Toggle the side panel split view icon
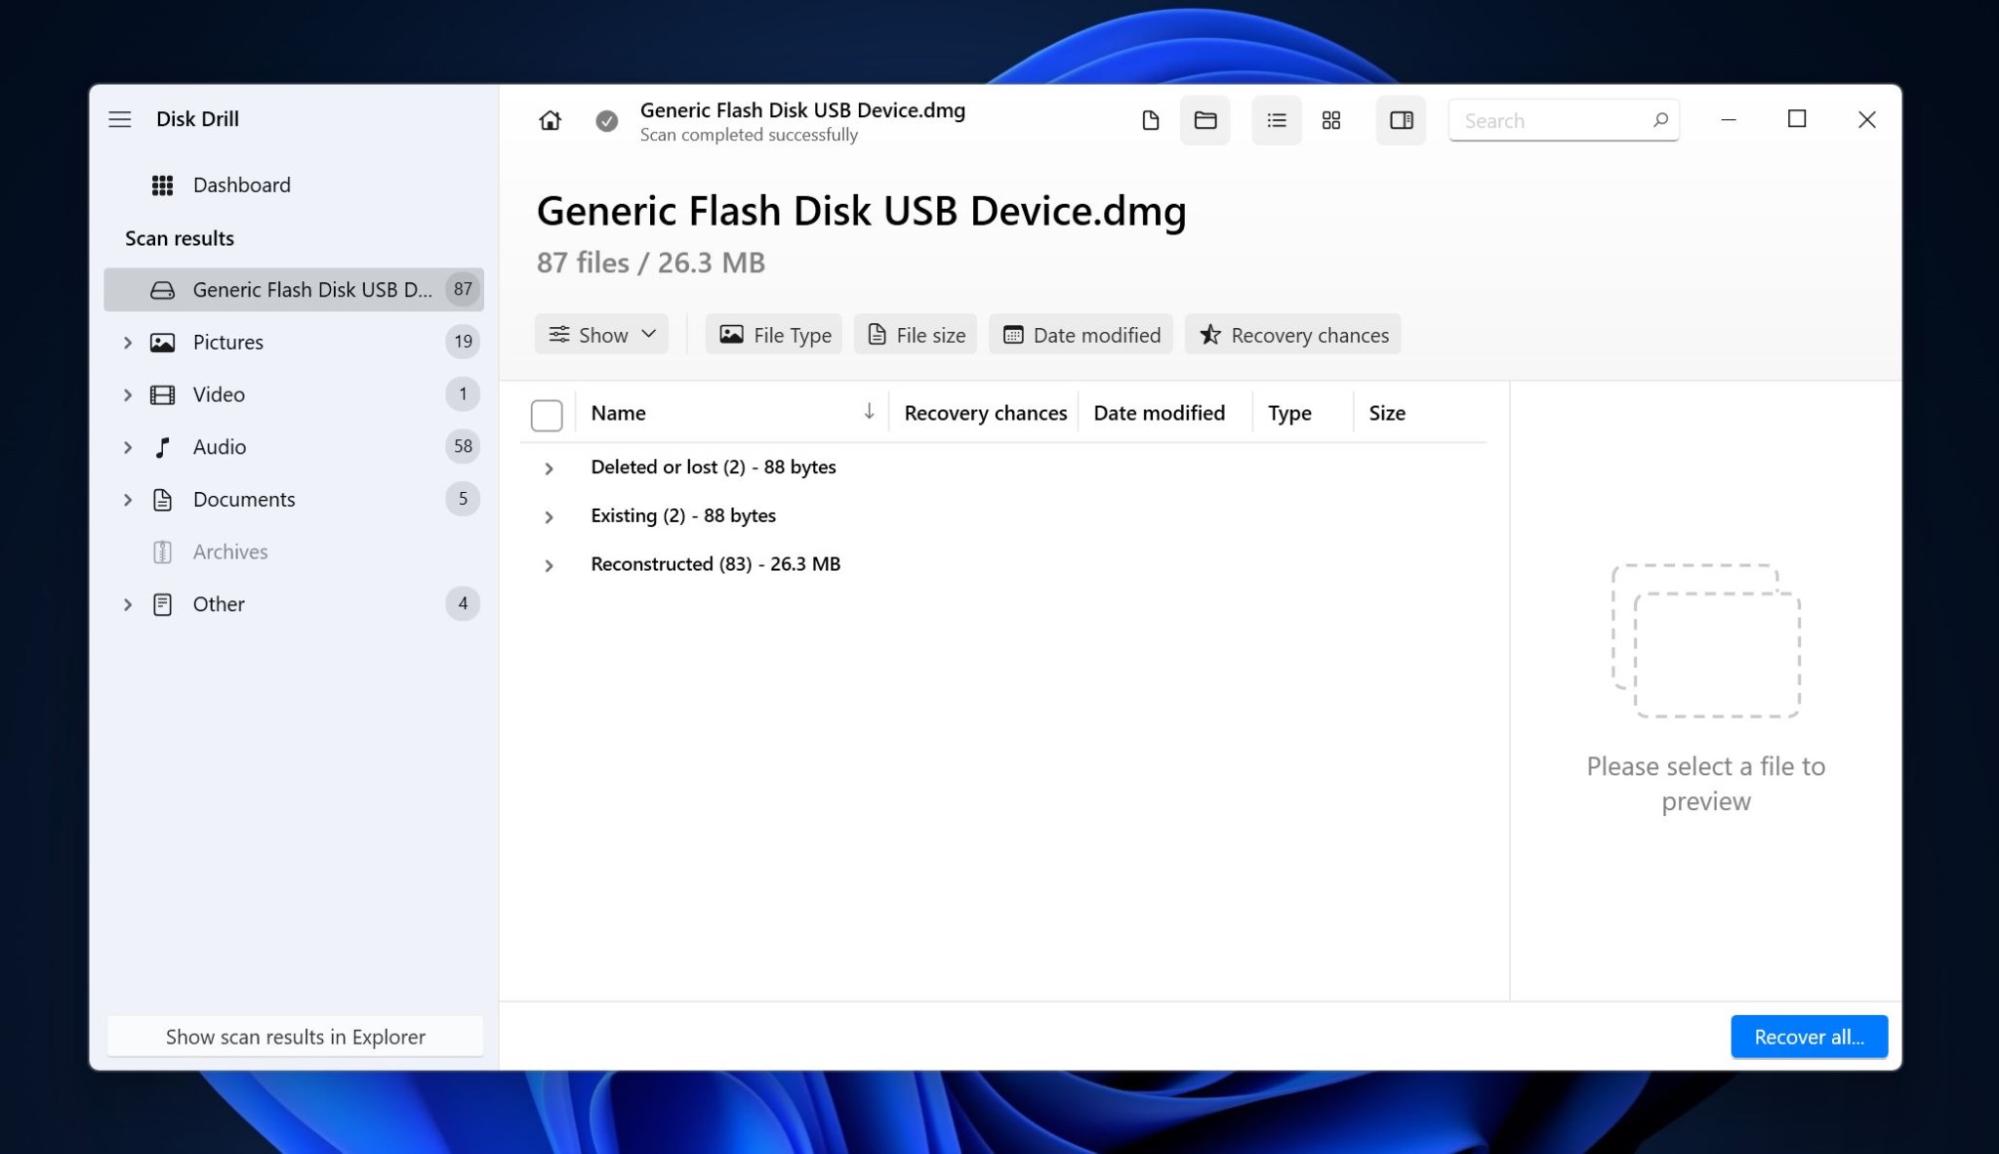Screen dimensions: 1999x1154 tap(1401, 120)
